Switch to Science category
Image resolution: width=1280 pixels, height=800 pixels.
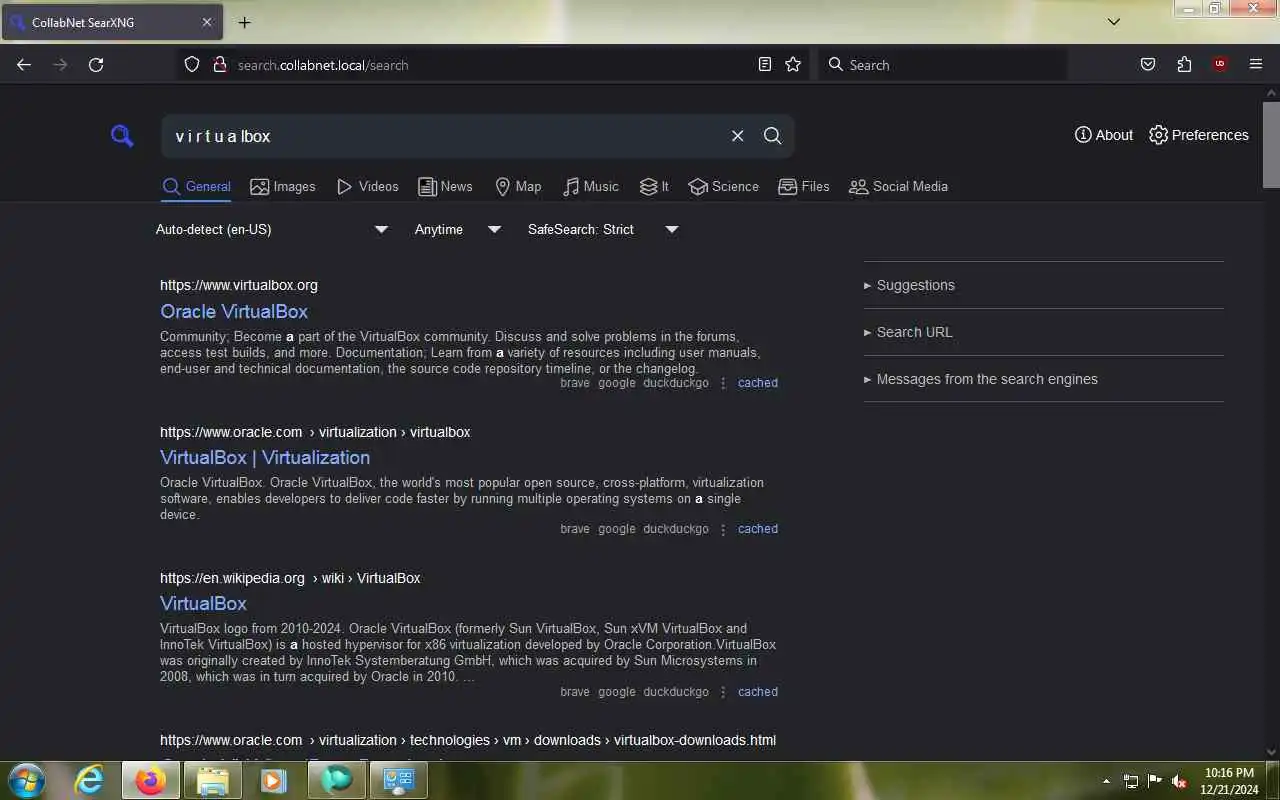coord(724,187)
